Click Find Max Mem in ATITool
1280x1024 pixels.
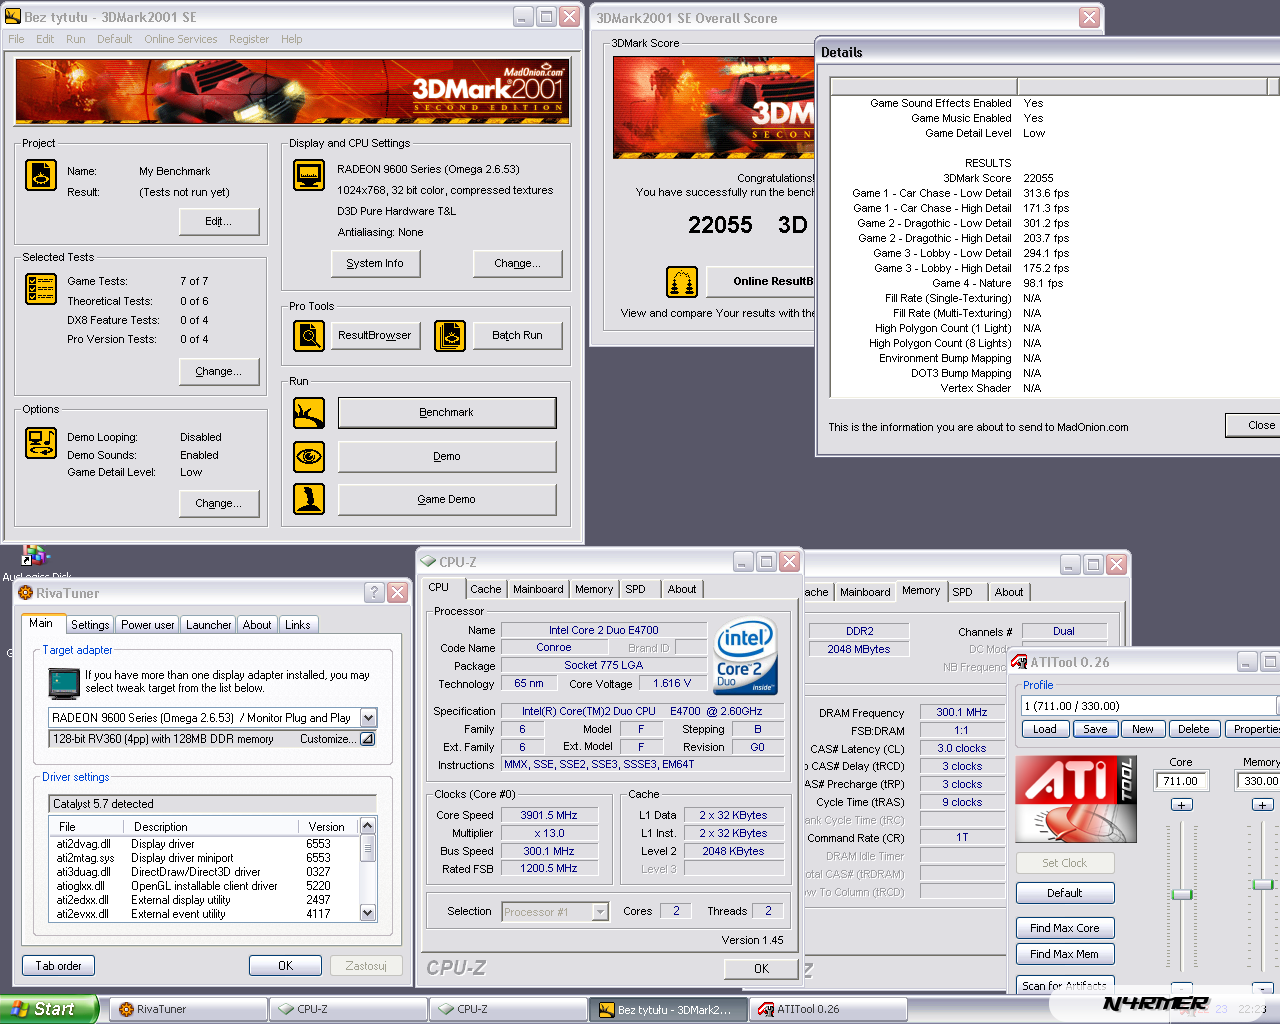tap(1065, 954)
